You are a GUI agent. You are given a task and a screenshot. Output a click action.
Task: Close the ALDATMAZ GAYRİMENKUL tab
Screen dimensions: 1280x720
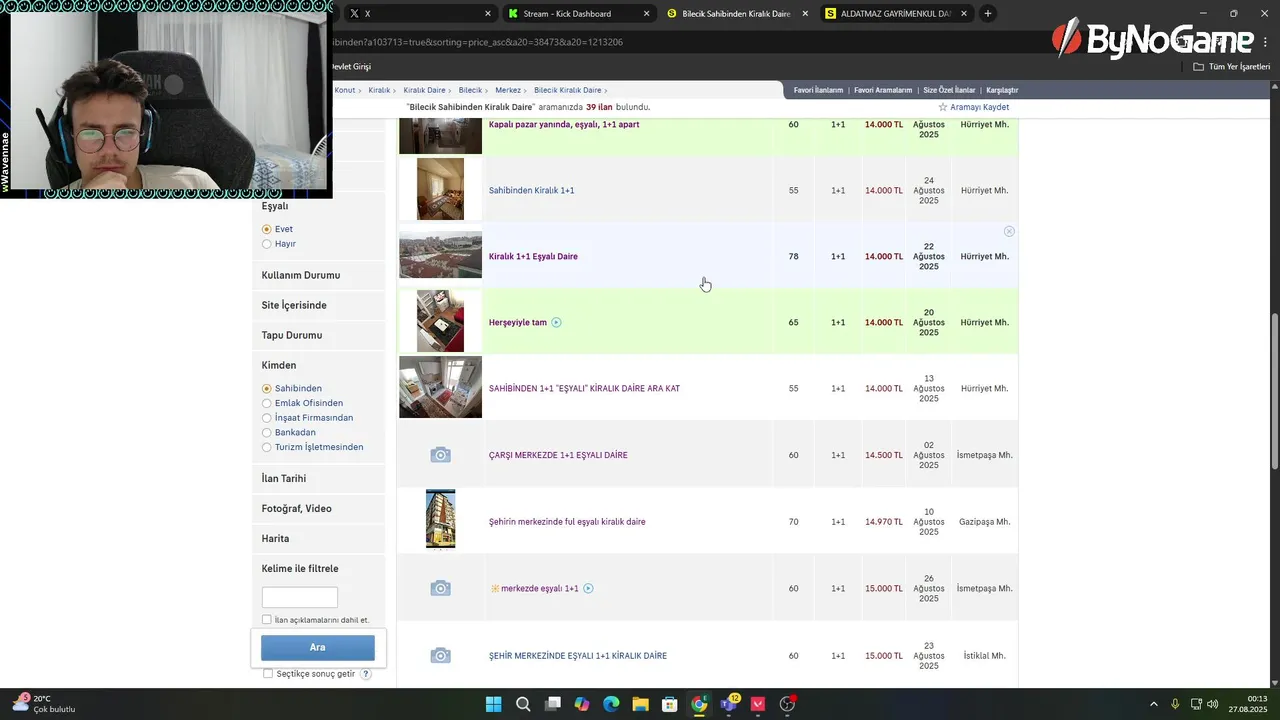tap(964, 14)
